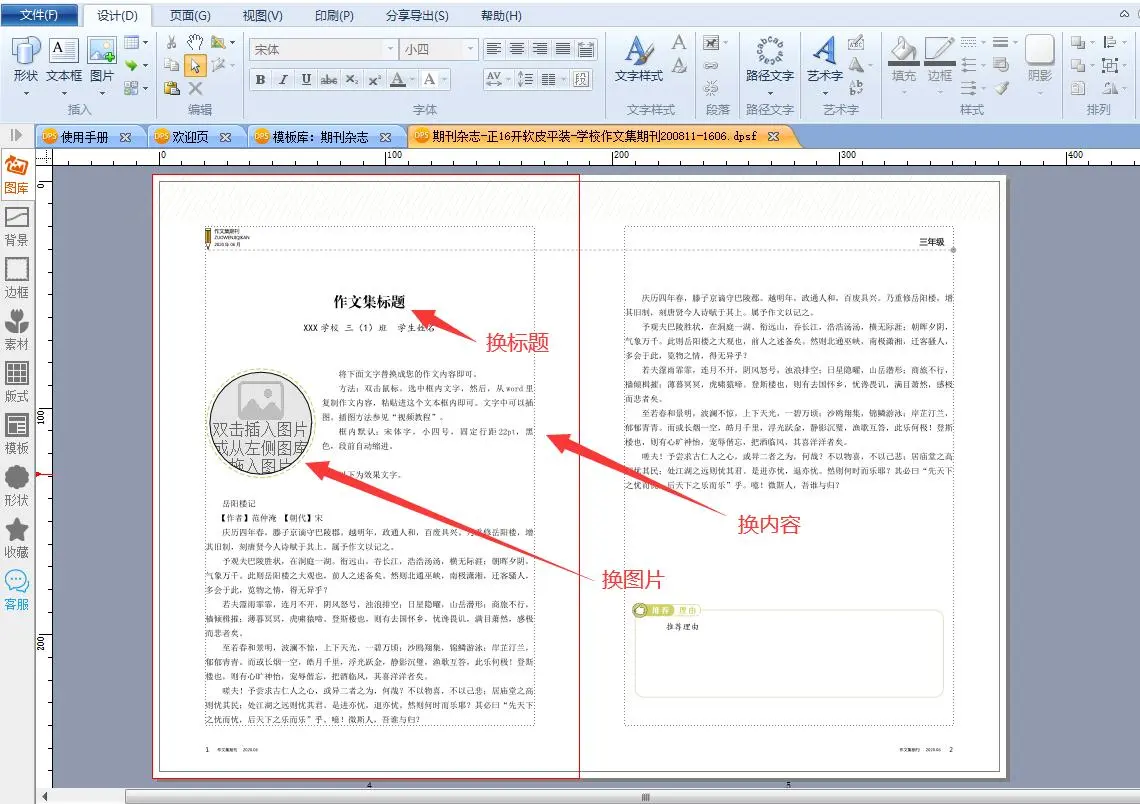Expand the 图片 insert dropdown arrow
The height and width of the screenshot is (804, 1140).
click(102, 93)
